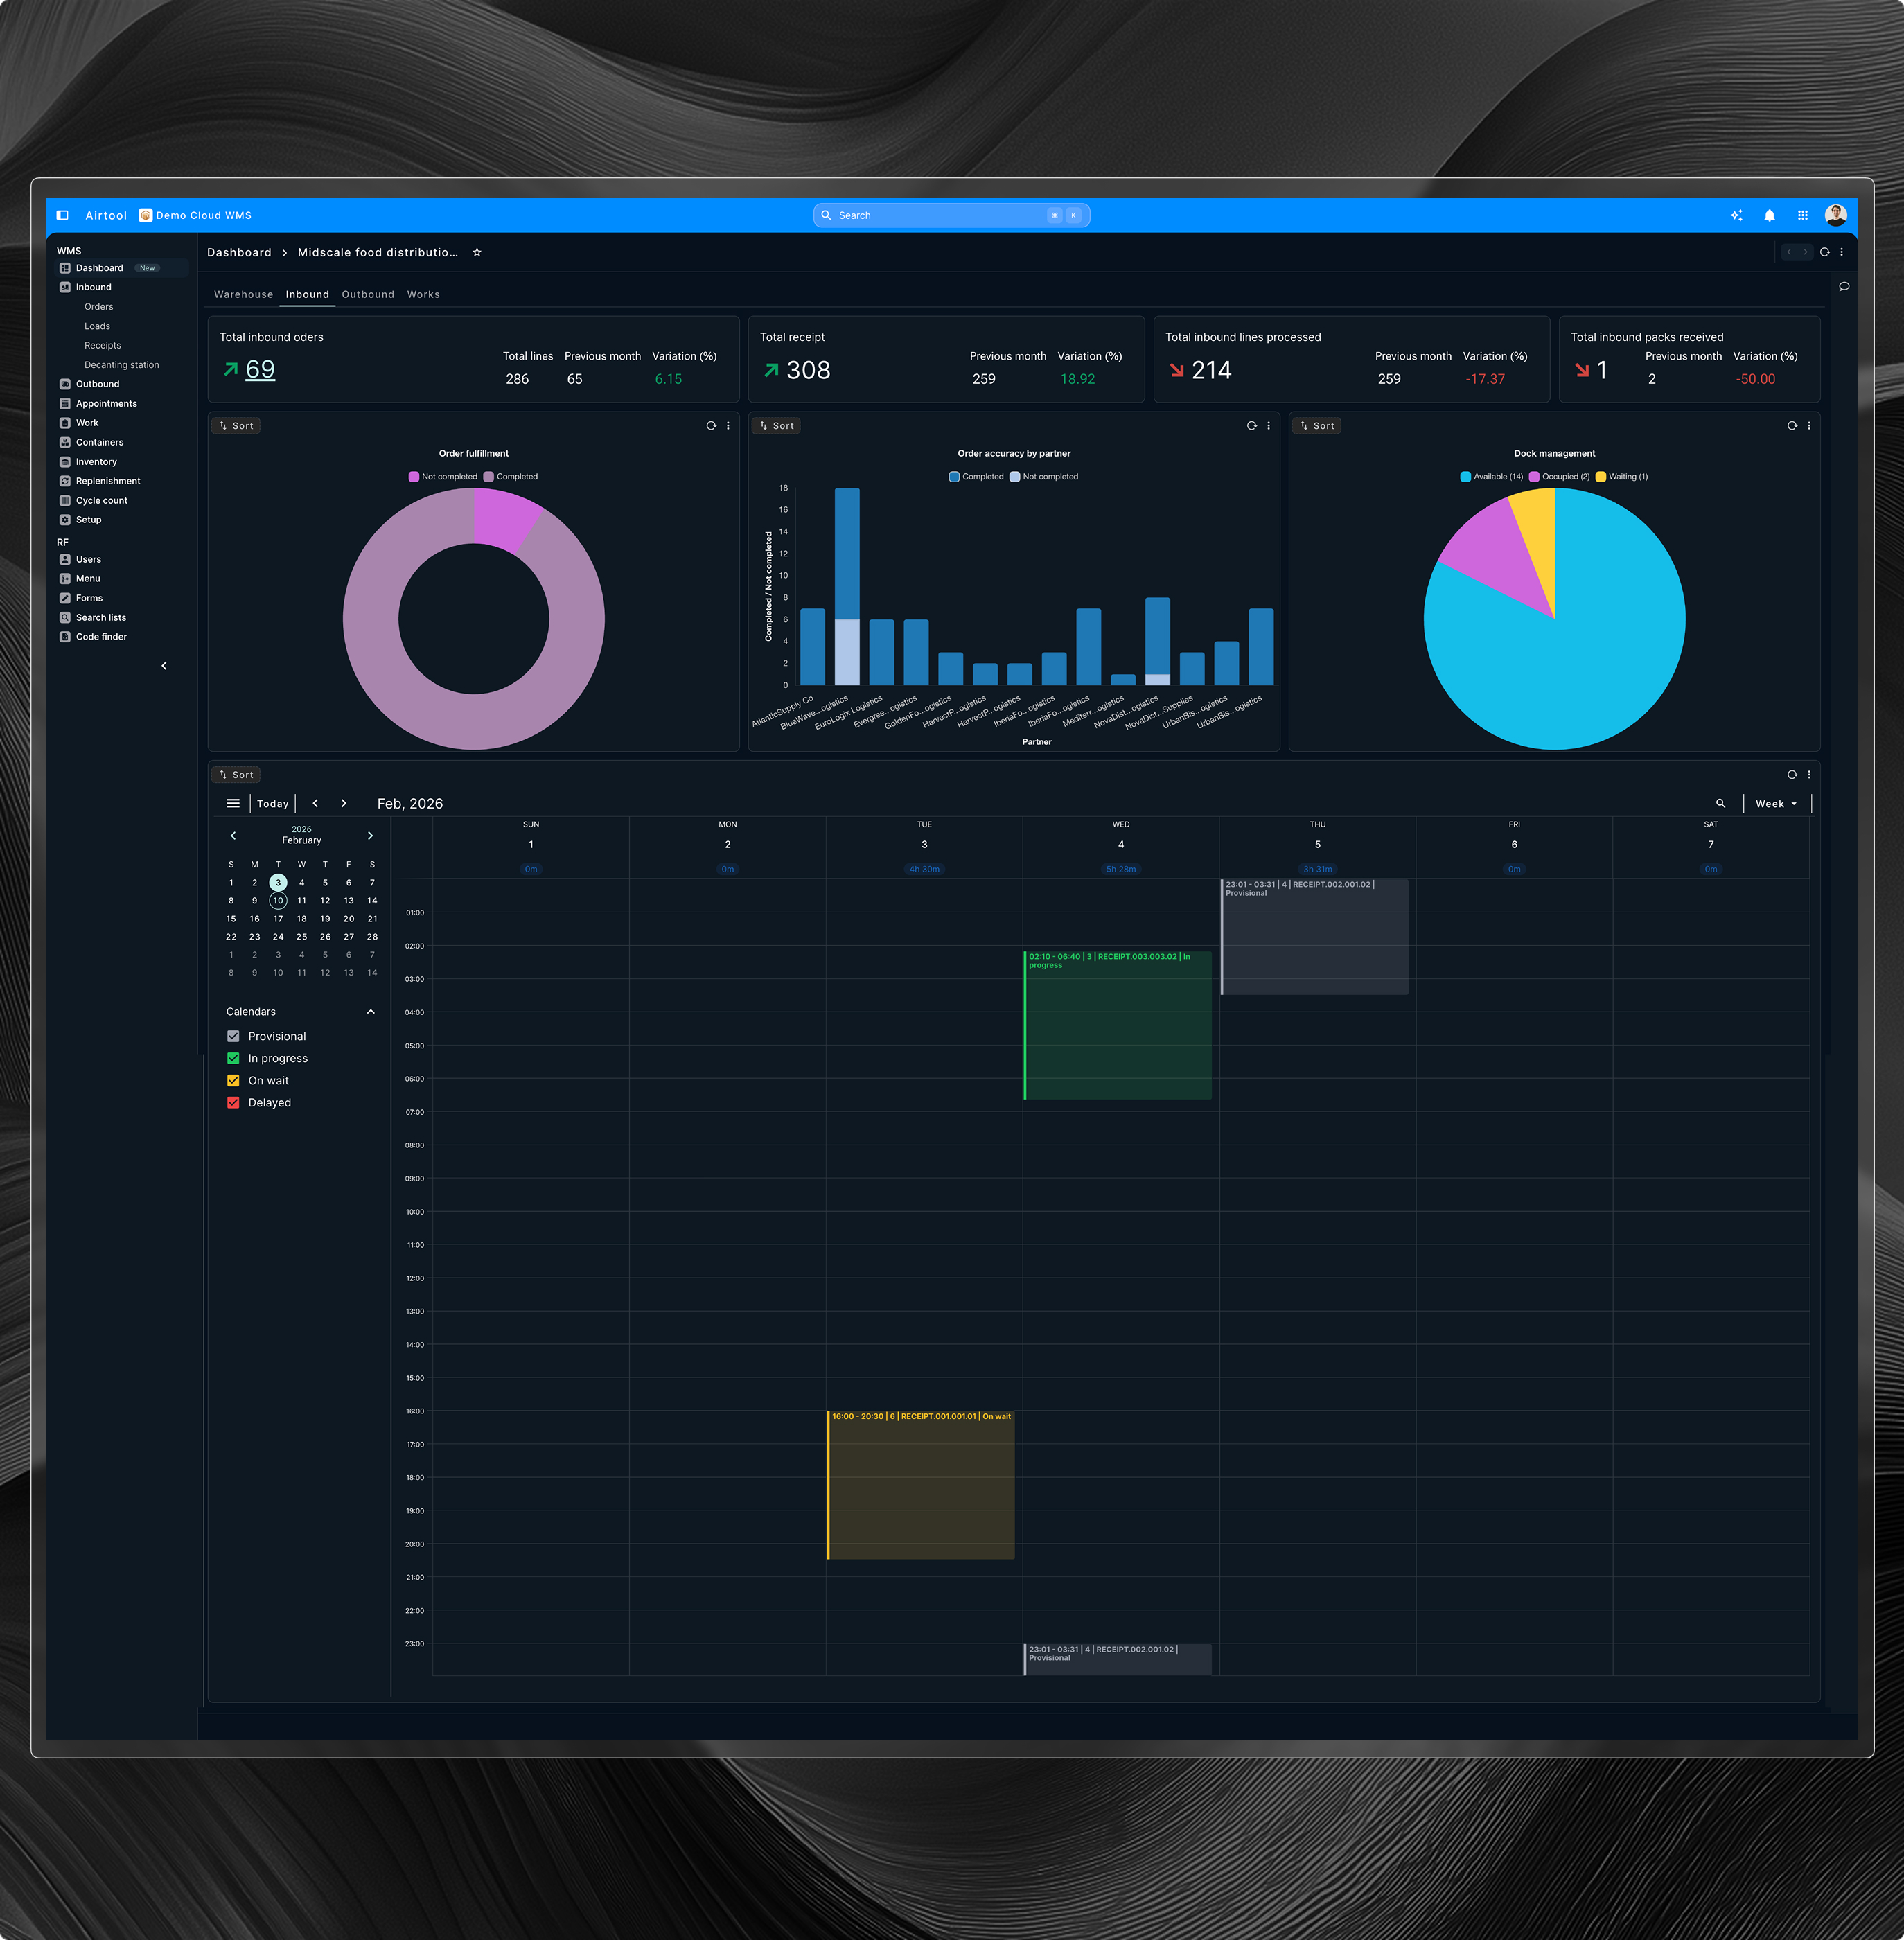Open the Week view dropdown
This screenshot has height=1940, width=1904.
click(1776, 804)
